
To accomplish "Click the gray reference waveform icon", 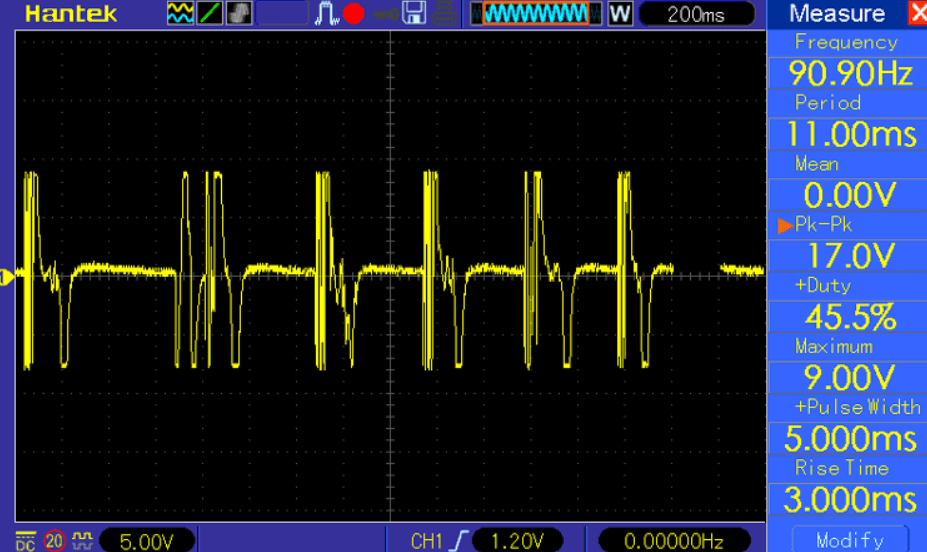I will [x=239, y=14].
